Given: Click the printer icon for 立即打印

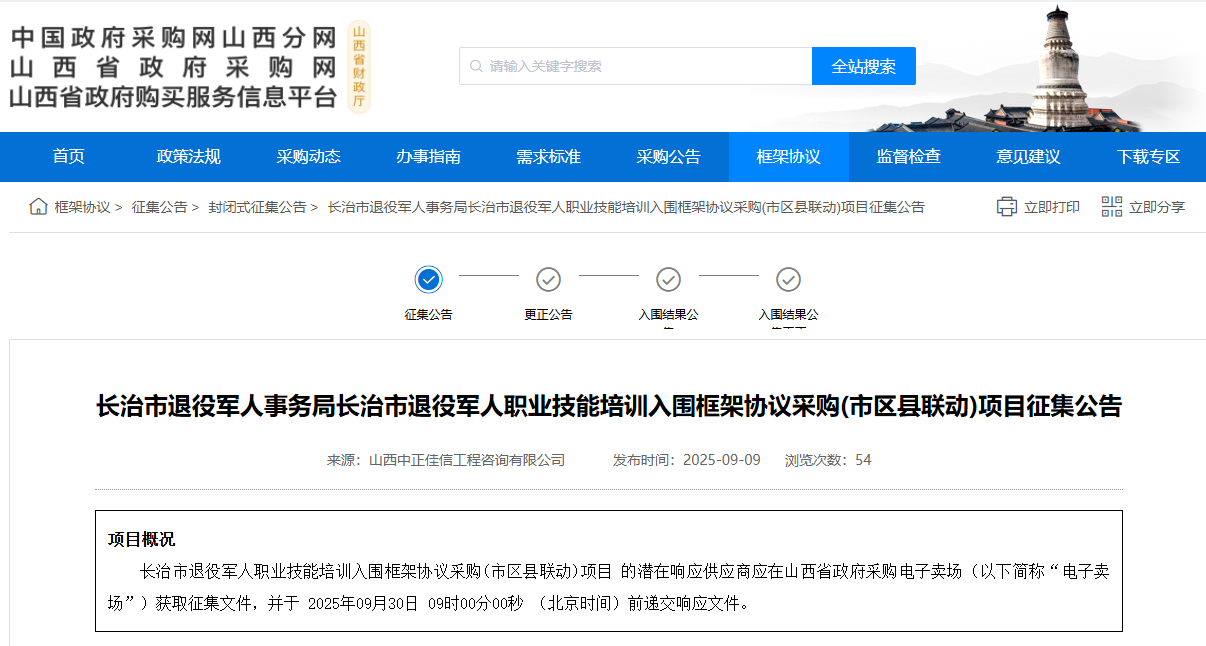Looking at the screenshot, I should click(x=1006, y=207).
